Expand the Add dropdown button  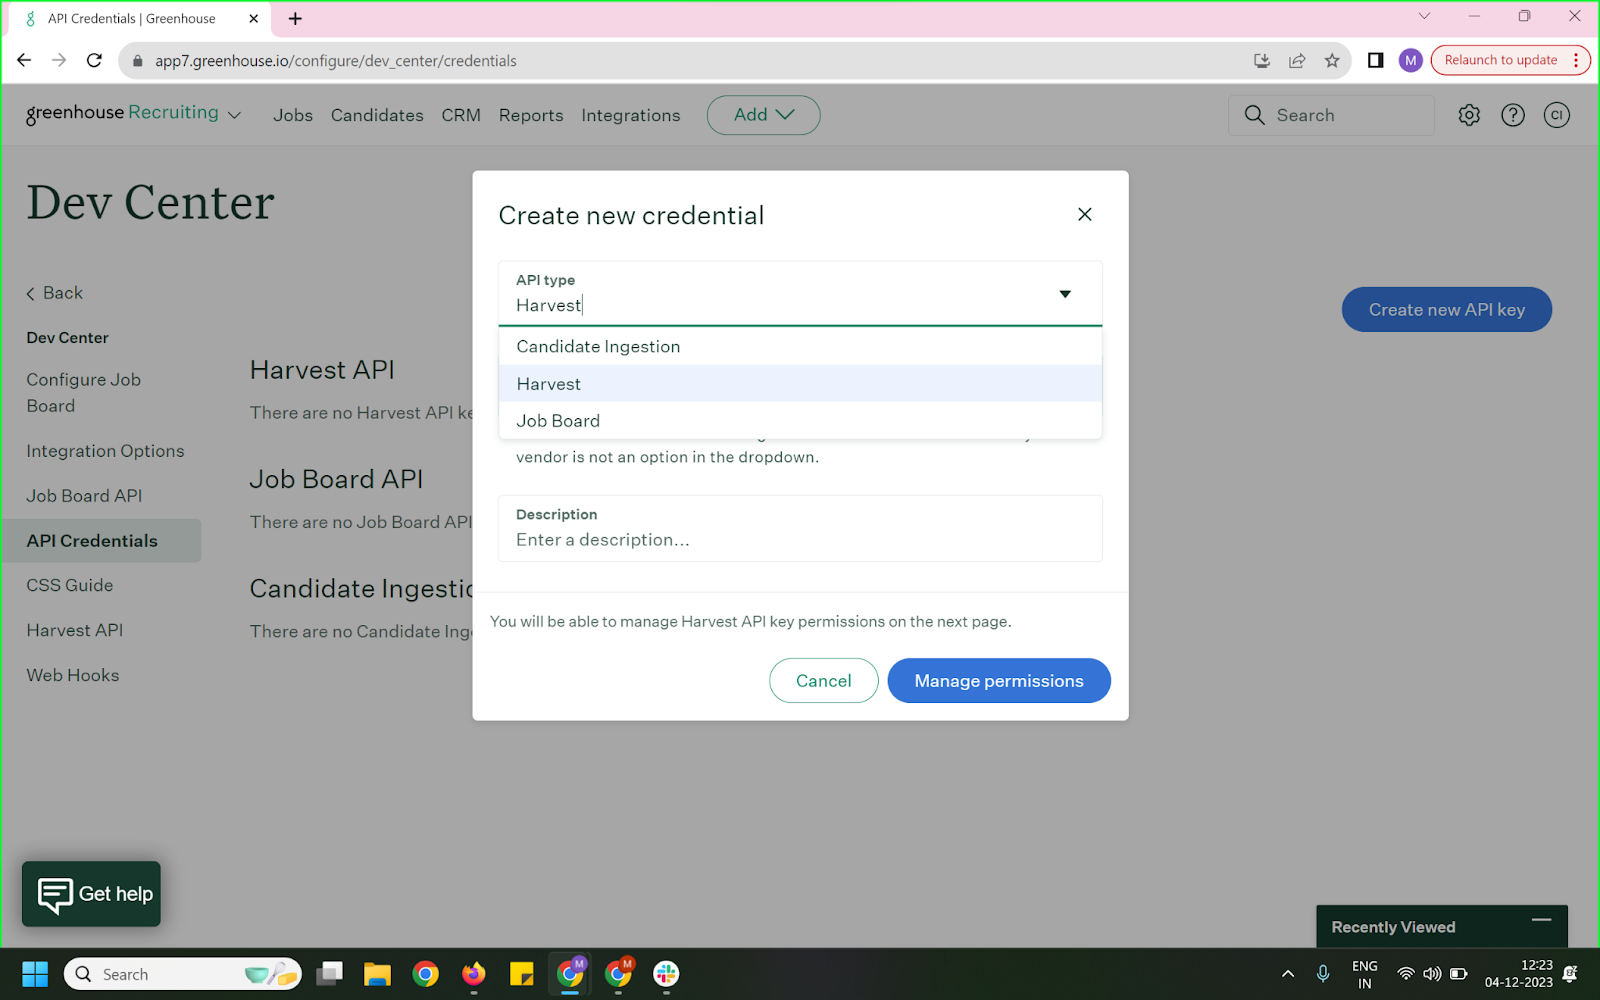(x=763, y=115)
